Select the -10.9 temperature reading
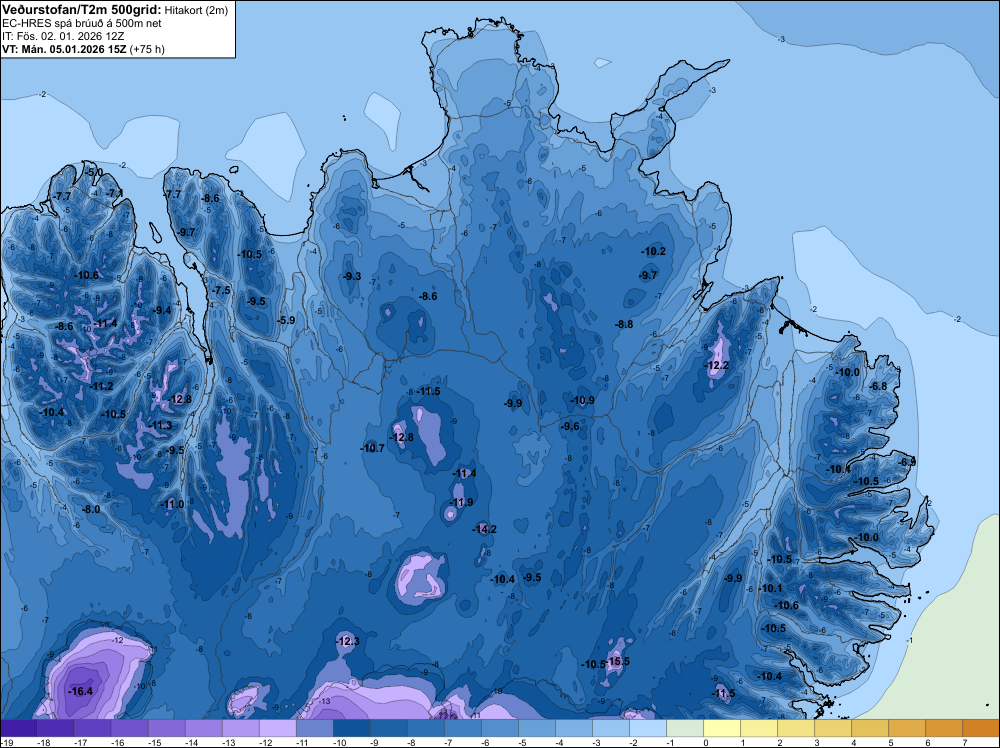 (x=582, y=400)
